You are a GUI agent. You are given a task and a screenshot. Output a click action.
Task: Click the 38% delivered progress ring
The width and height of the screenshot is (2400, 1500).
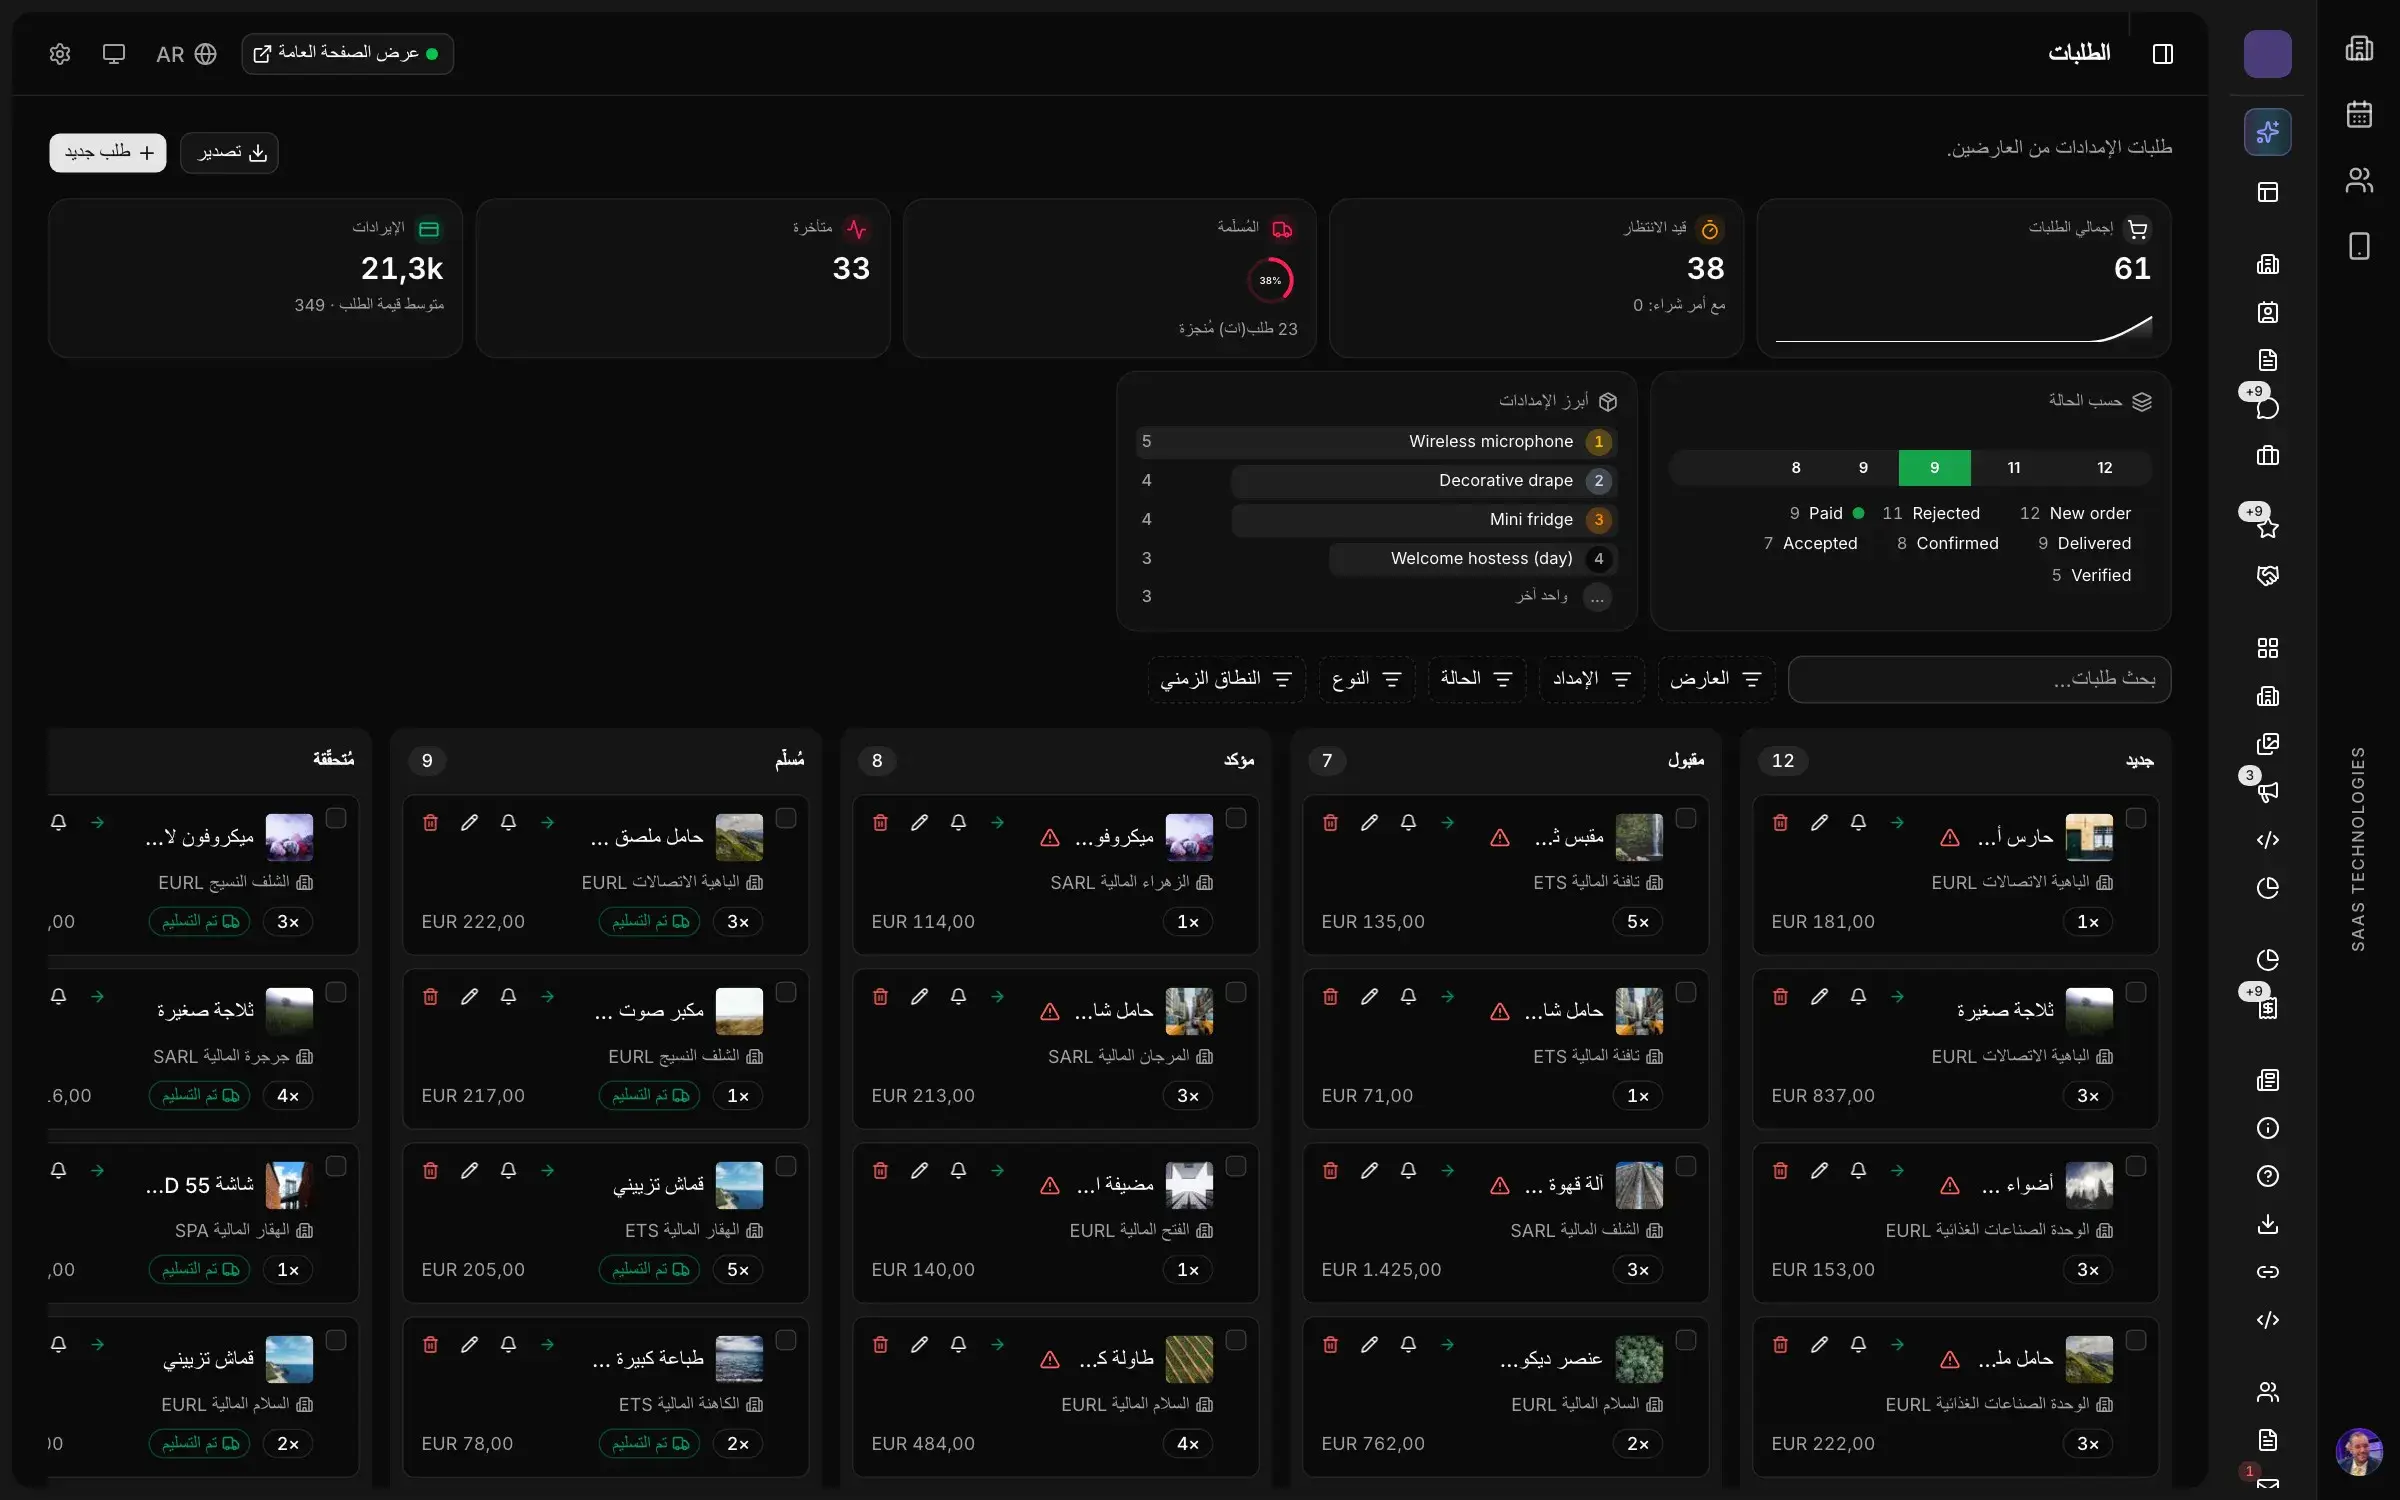point(1270,280)
